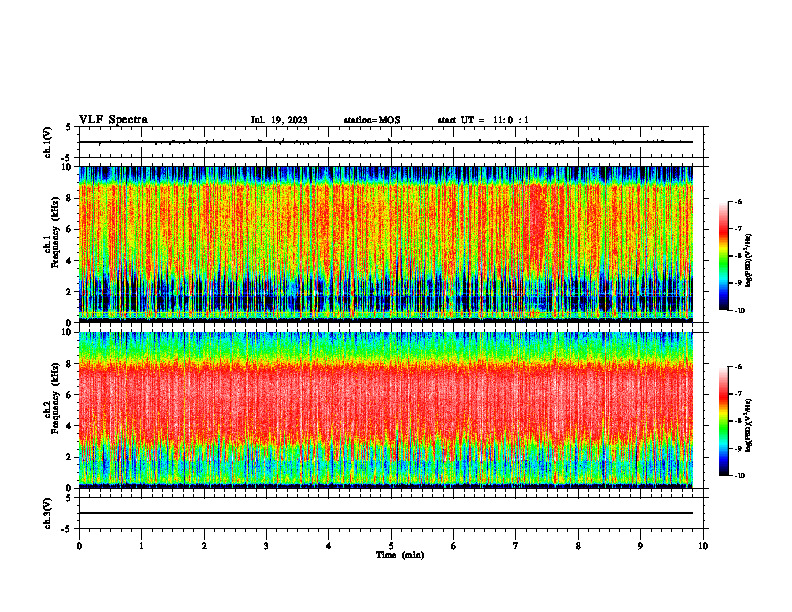Click the "2" time axis tick label
This screenshot has height=612, width=792.
[204, 546]
